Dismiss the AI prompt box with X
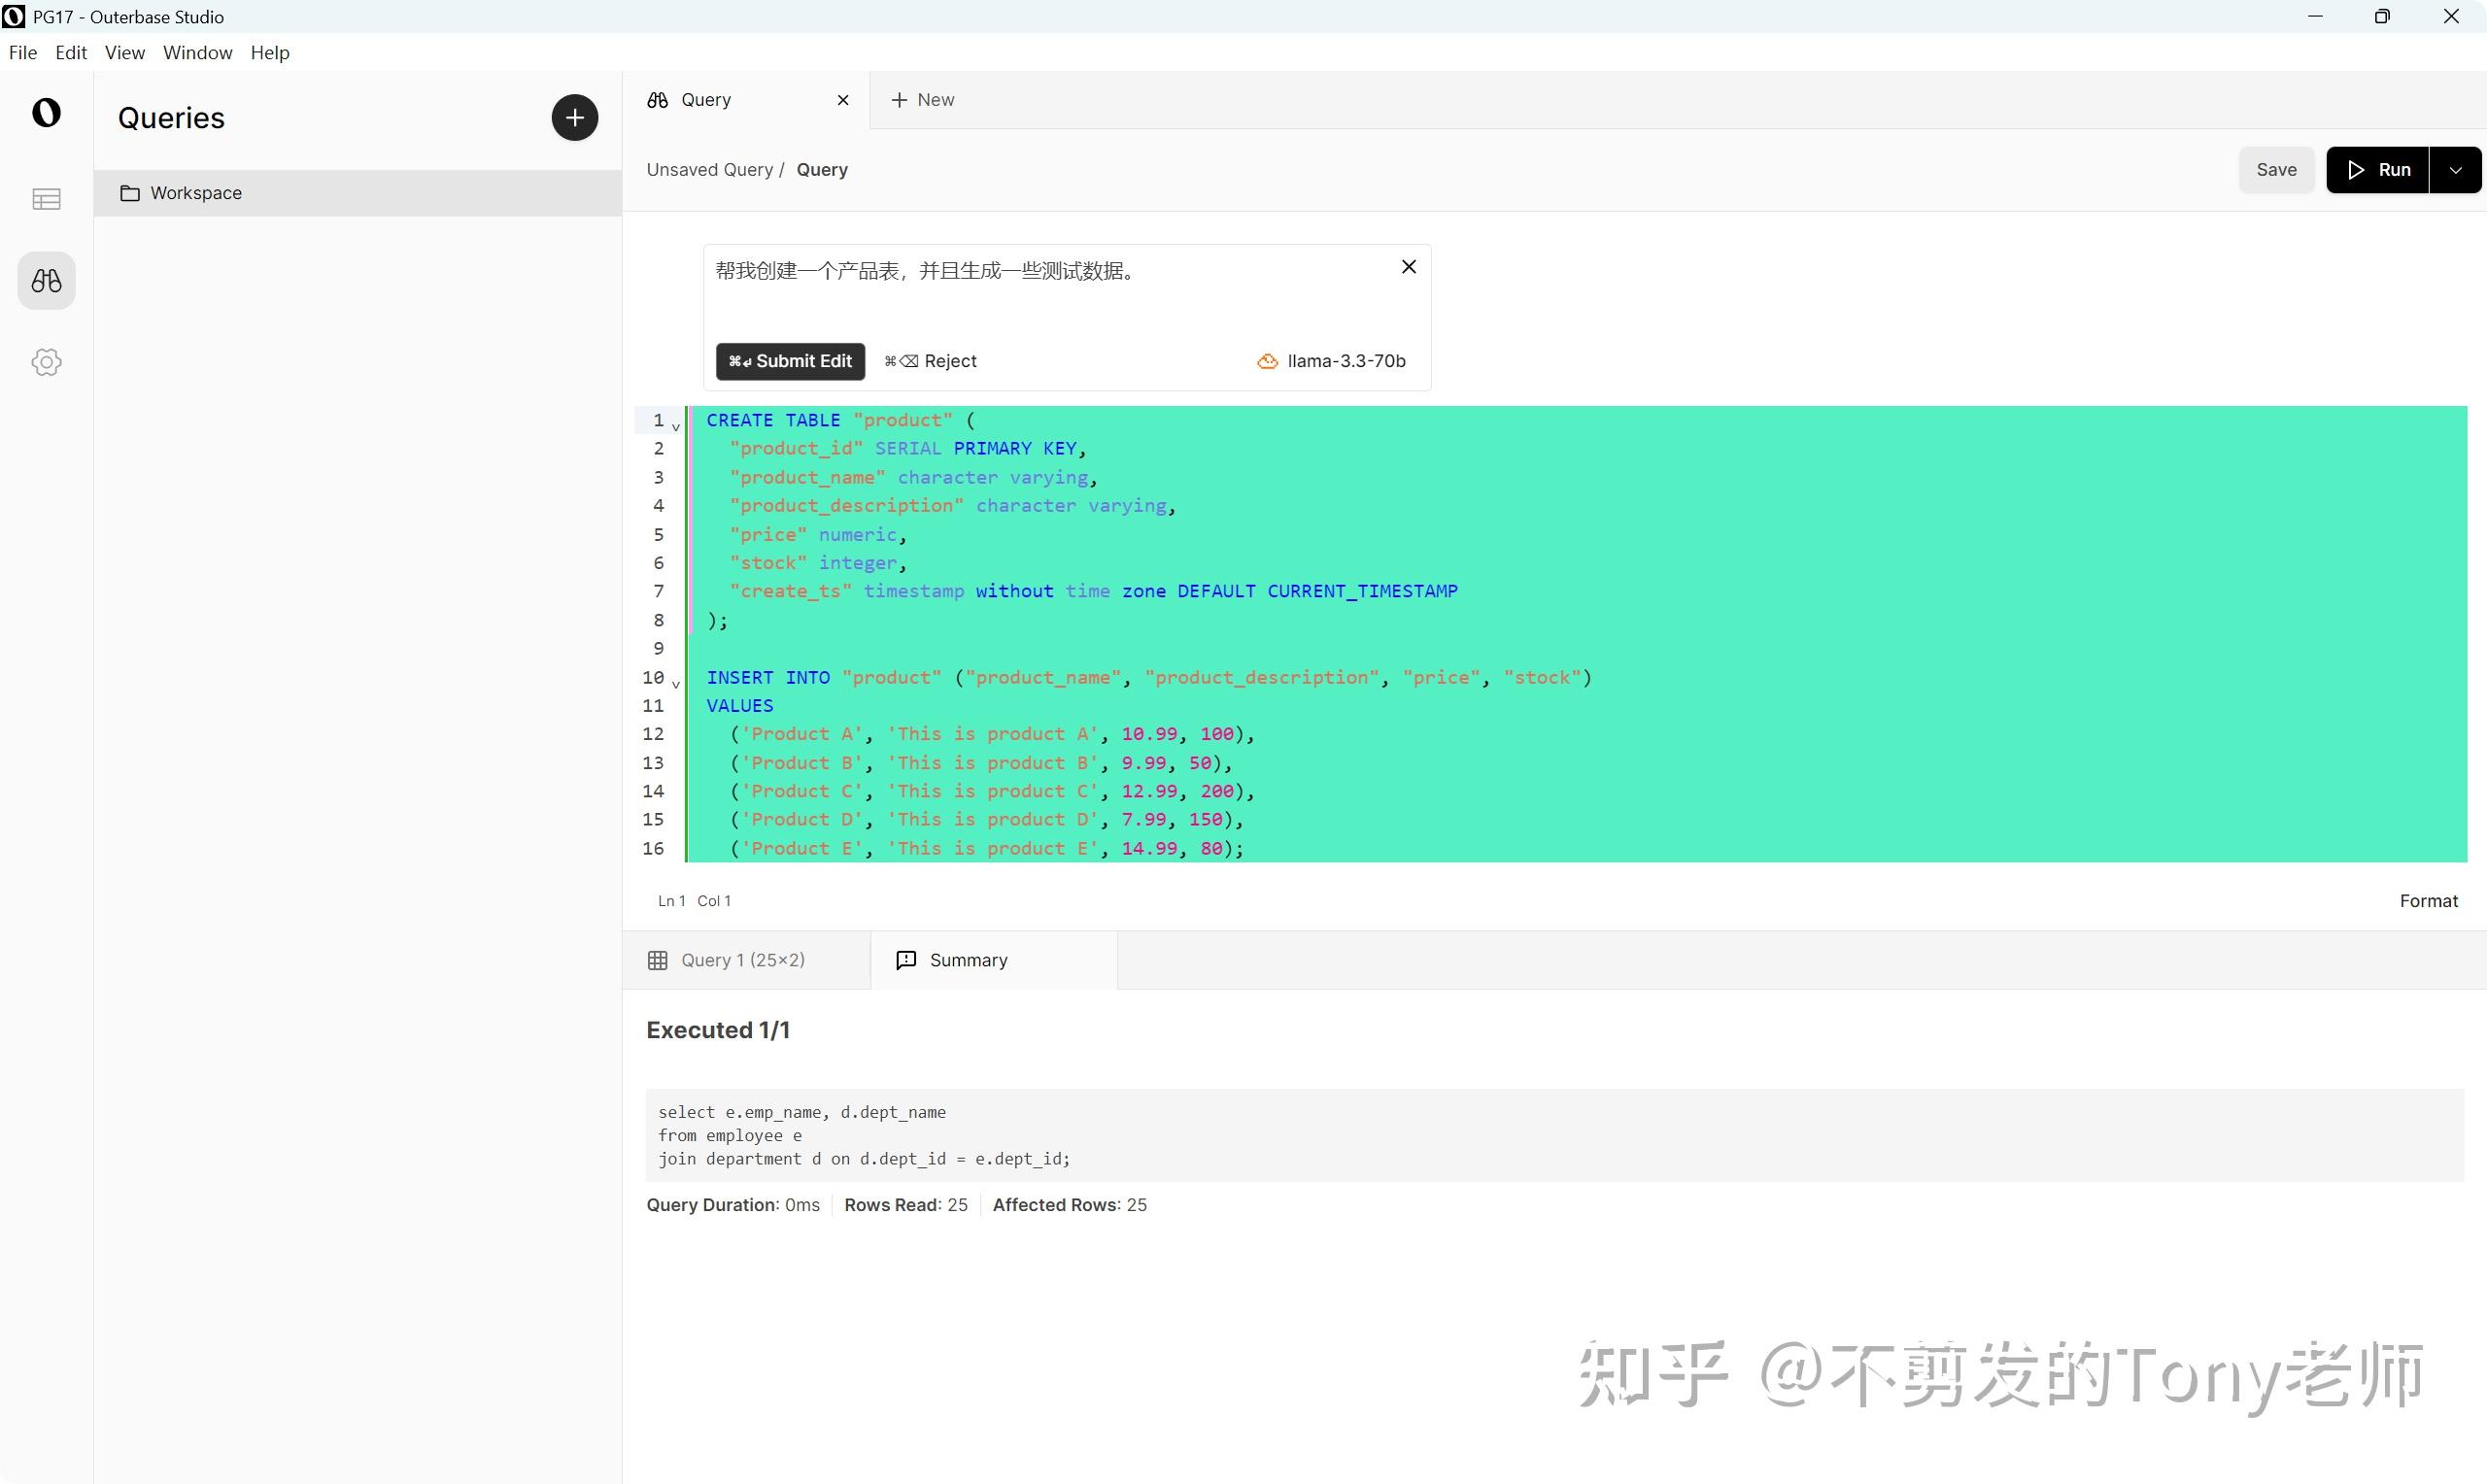The image size is (2487, 1484). pos(1408,267)
